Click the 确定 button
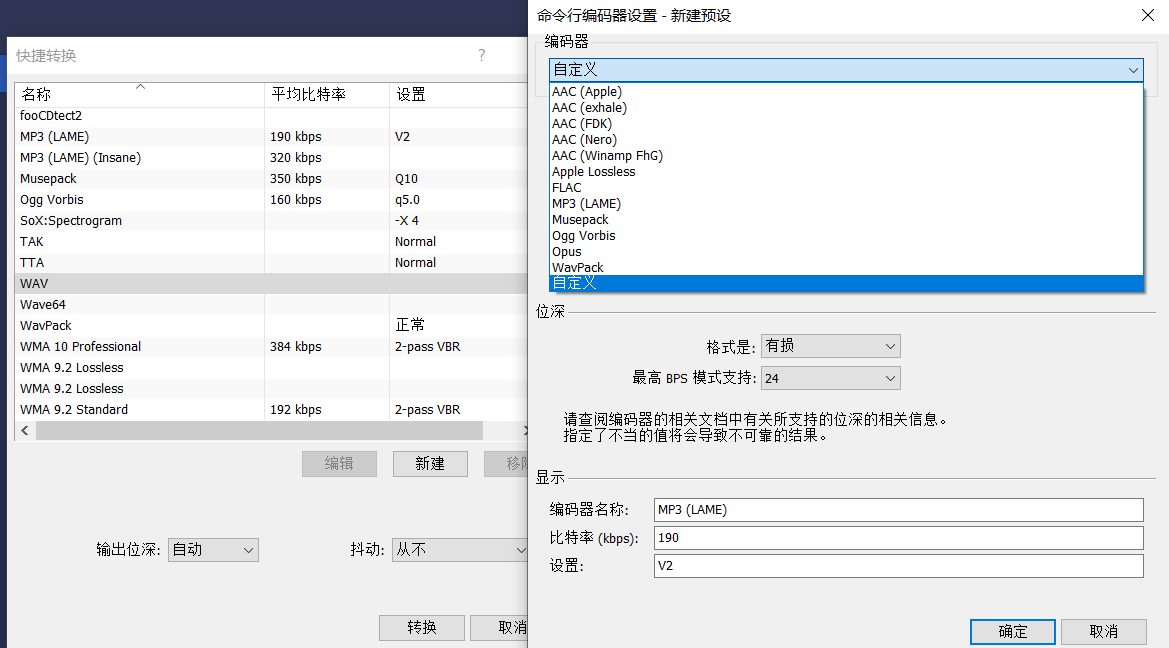 [x=1012, y=631]
